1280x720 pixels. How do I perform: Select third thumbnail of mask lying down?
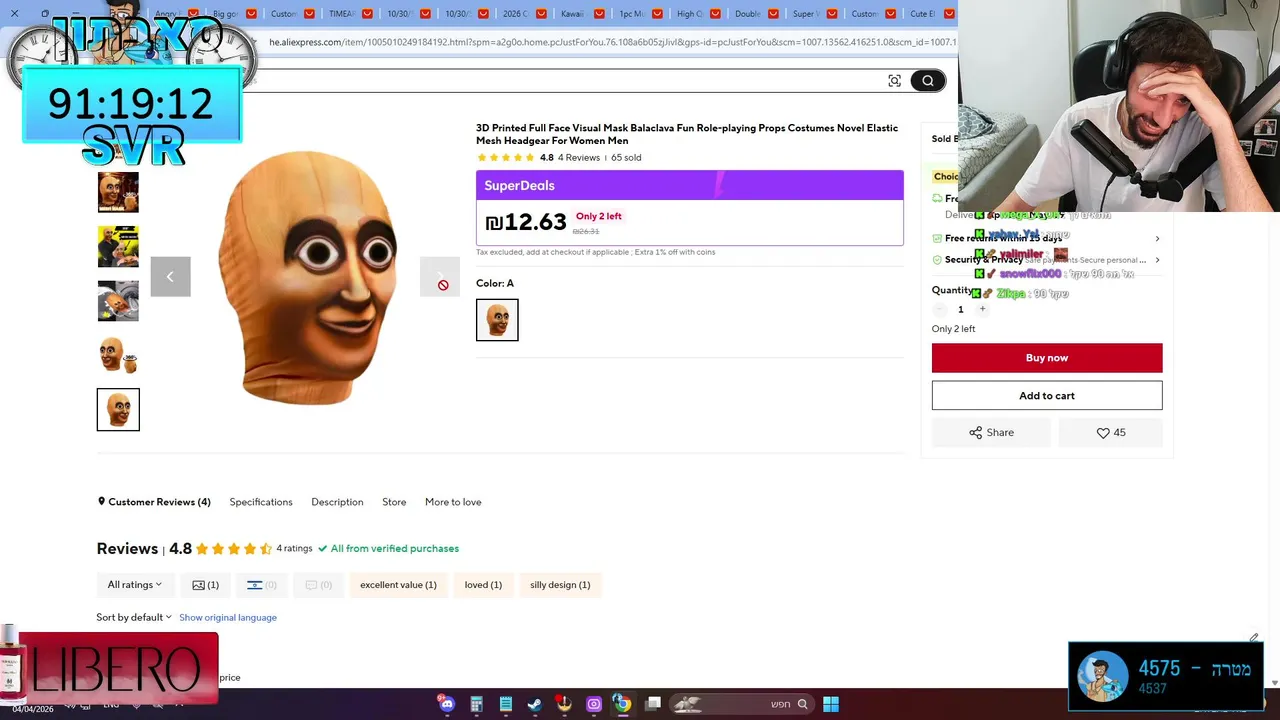click(x=118, y=301)
